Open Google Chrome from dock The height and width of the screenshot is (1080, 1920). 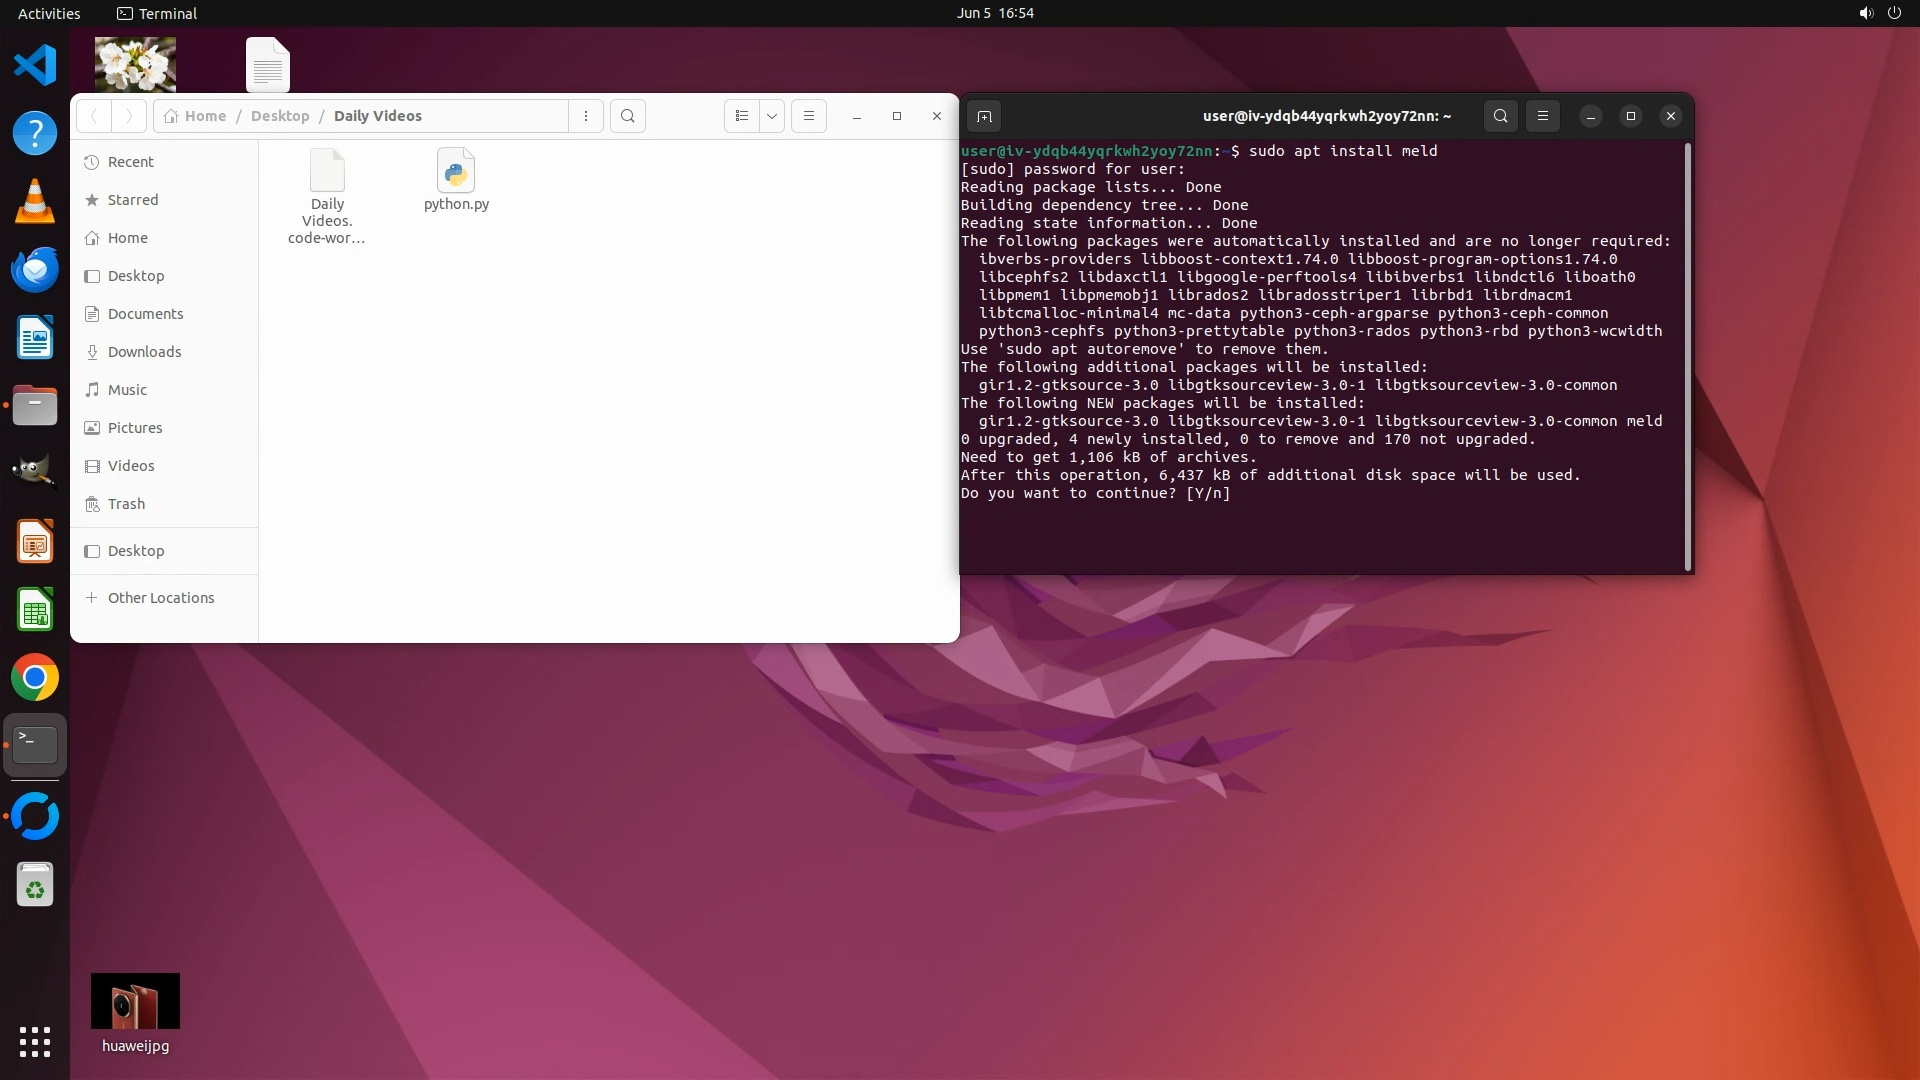click(x=35, y=678)
